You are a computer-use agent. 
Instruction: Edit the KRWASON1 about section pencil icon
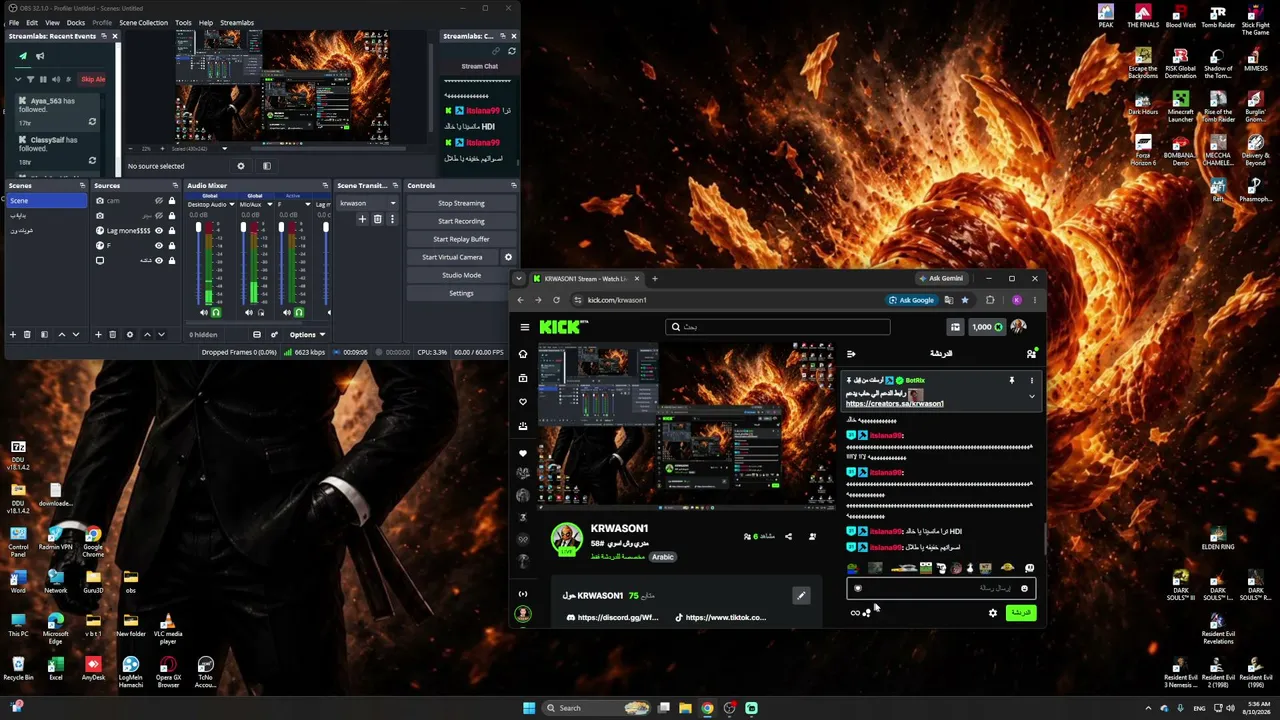click(x=801, y=596)
